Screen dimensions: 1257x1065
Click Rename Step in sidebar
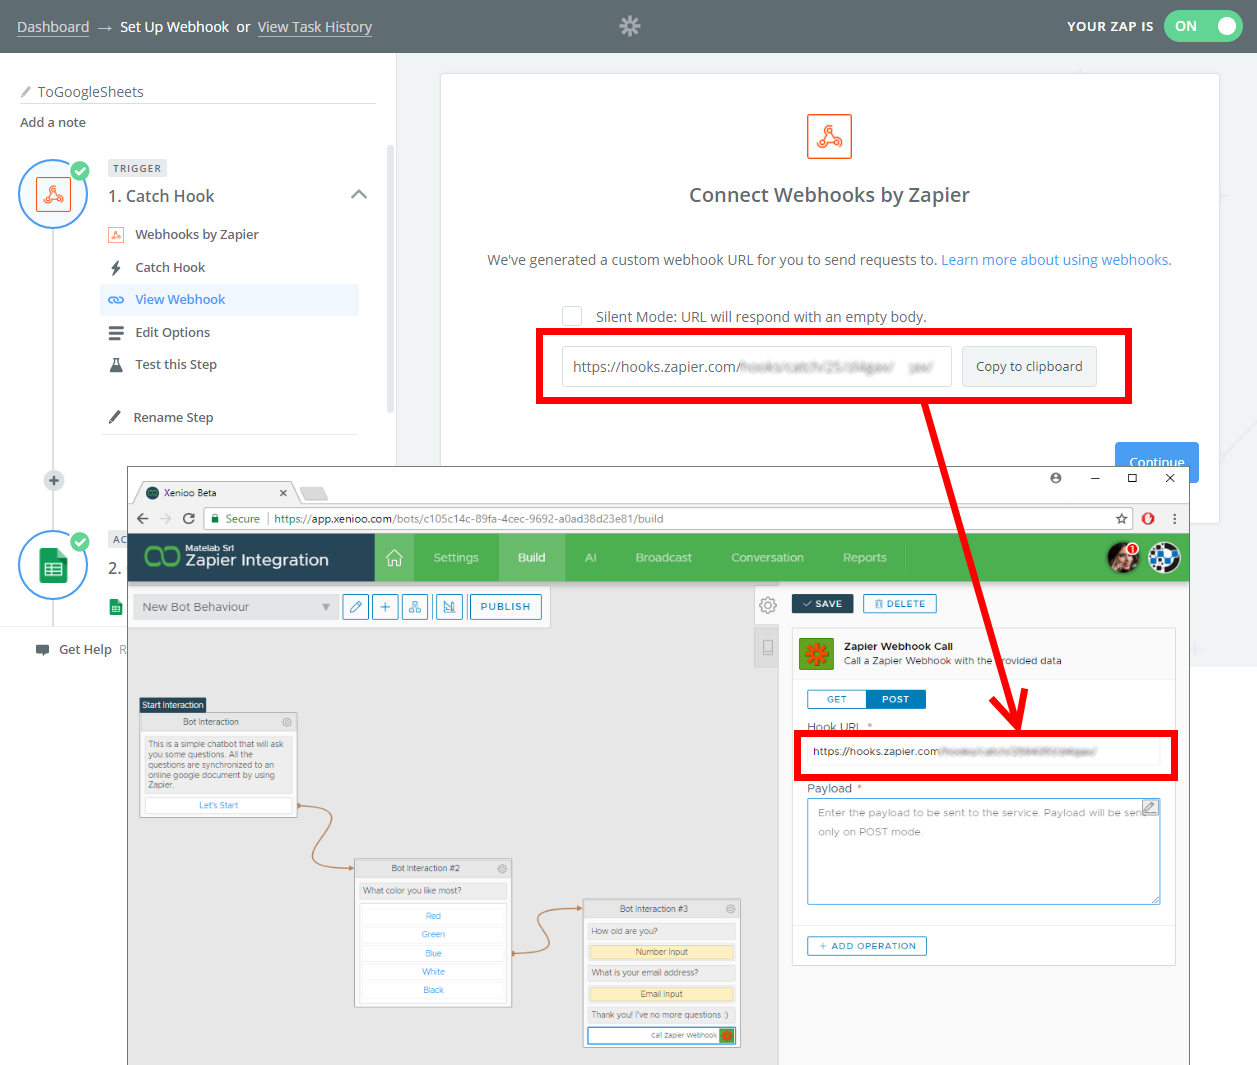173,418
